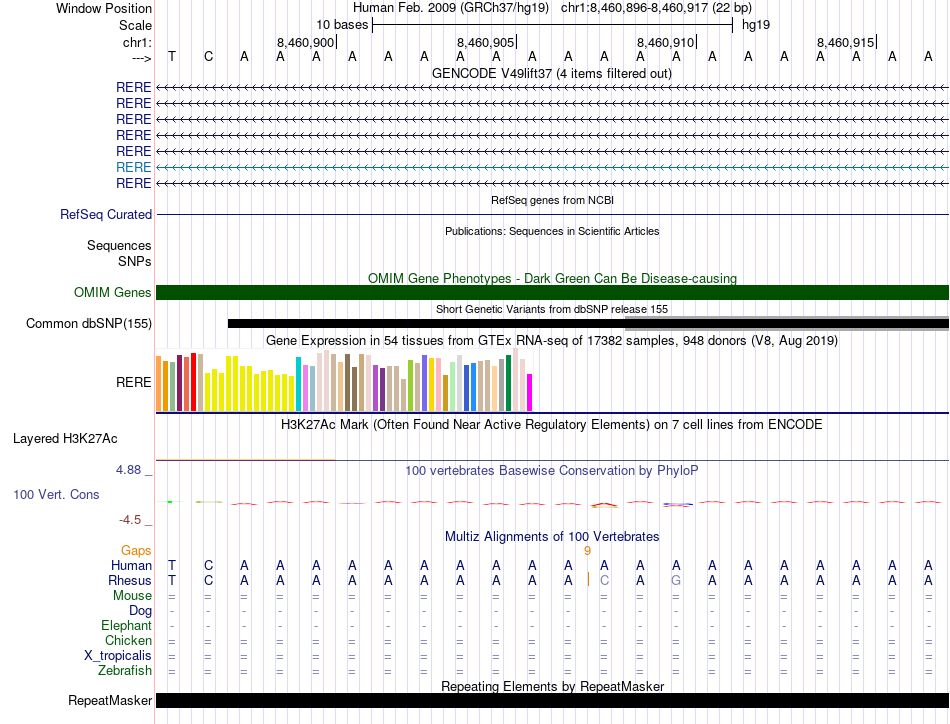
Task: Select the OMIM Genes track label
Action: [x=112, y=293]
